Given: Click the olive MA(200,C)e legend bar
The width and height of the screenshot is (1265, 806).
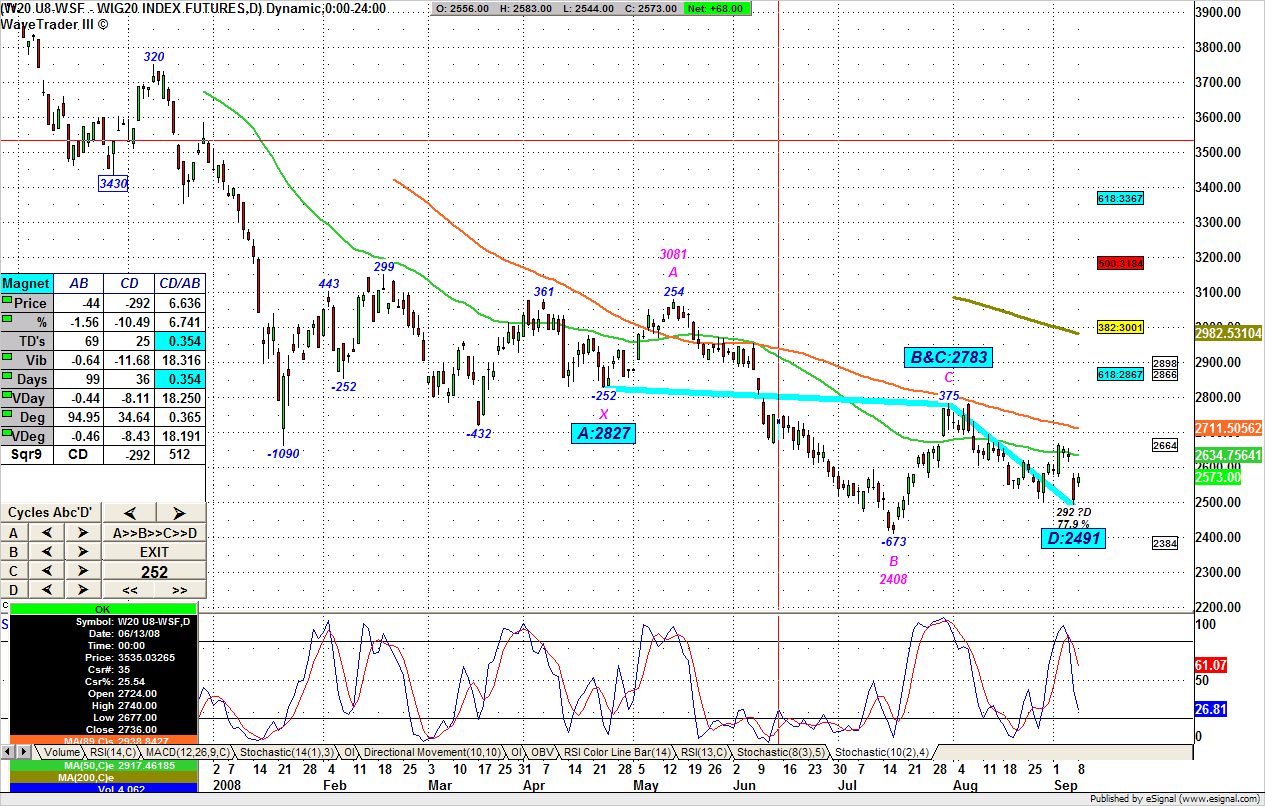Looking at the screenshot, I should tap(103, 777).
